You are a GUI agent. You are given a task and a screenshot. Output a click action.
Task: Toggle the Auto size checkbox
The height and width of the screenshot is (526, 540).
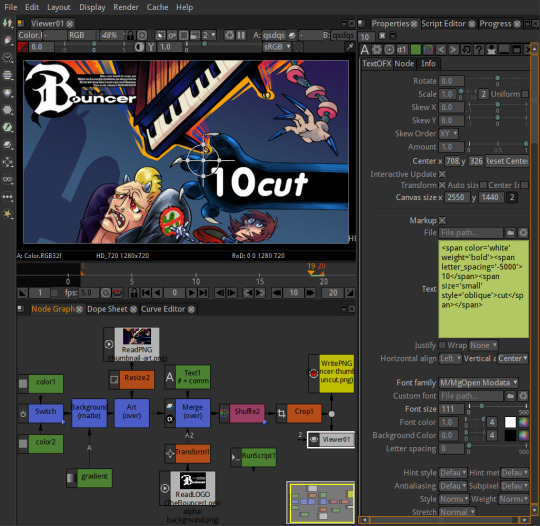[483, 185]
